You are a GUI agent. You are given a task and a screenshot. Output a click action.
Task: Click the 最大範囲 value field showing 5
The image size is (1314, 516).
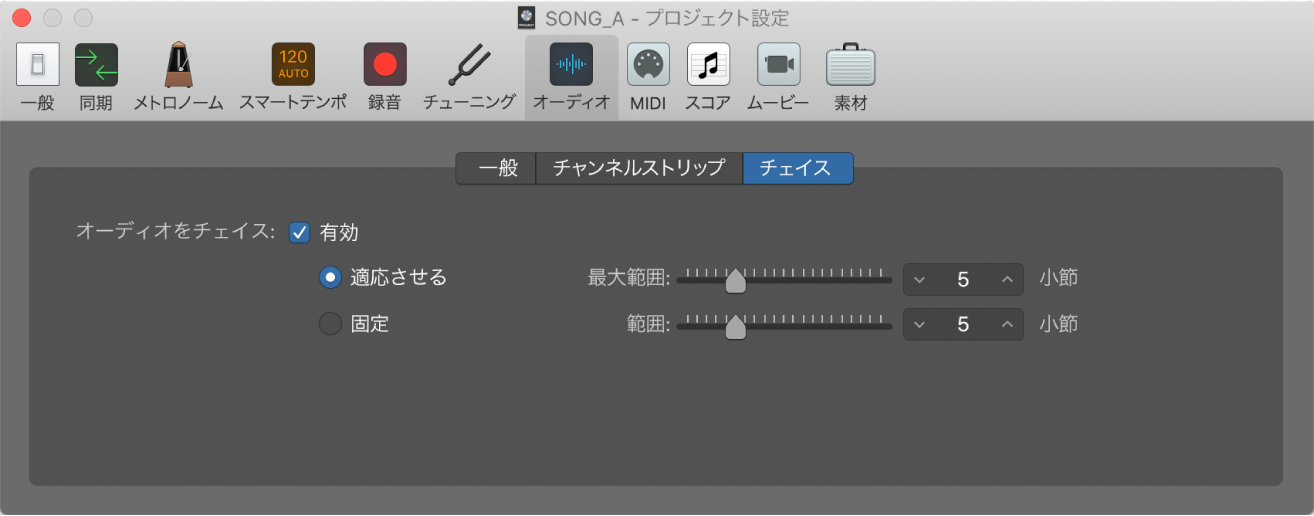pos(963,279)
